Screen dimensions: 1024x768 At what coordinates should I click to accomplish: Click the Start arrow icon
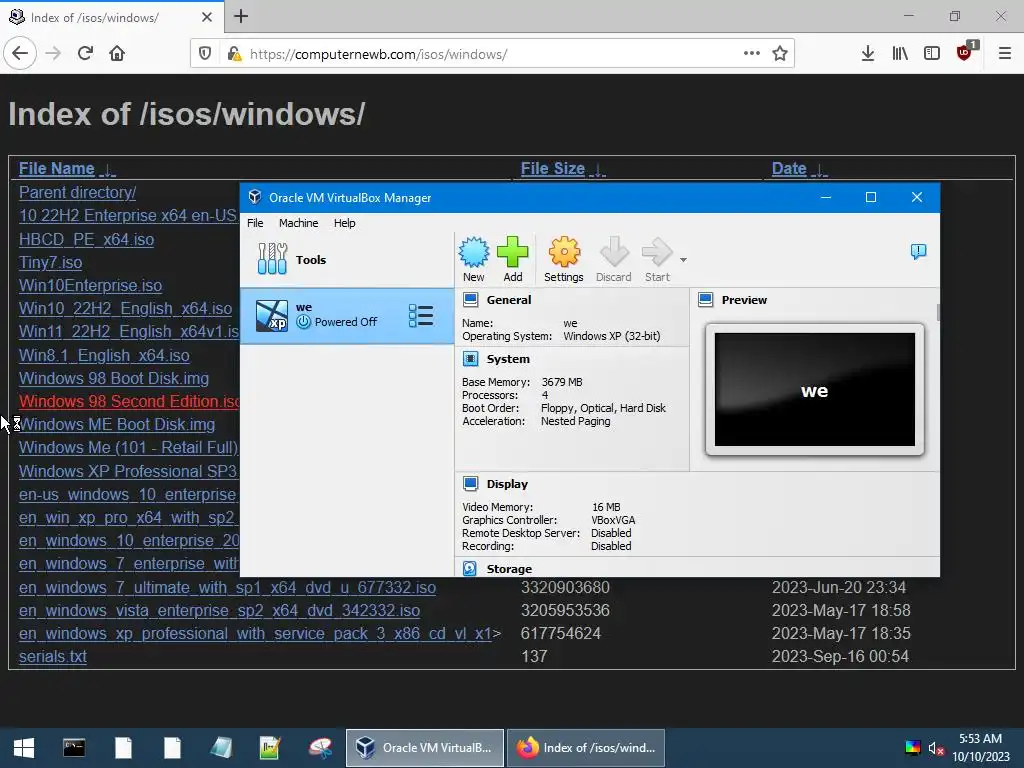click(x=657, y=259)
